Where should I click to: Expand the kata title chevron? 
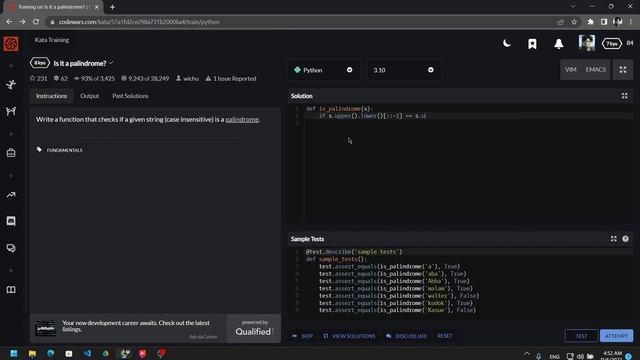click(x=111, y=63)
